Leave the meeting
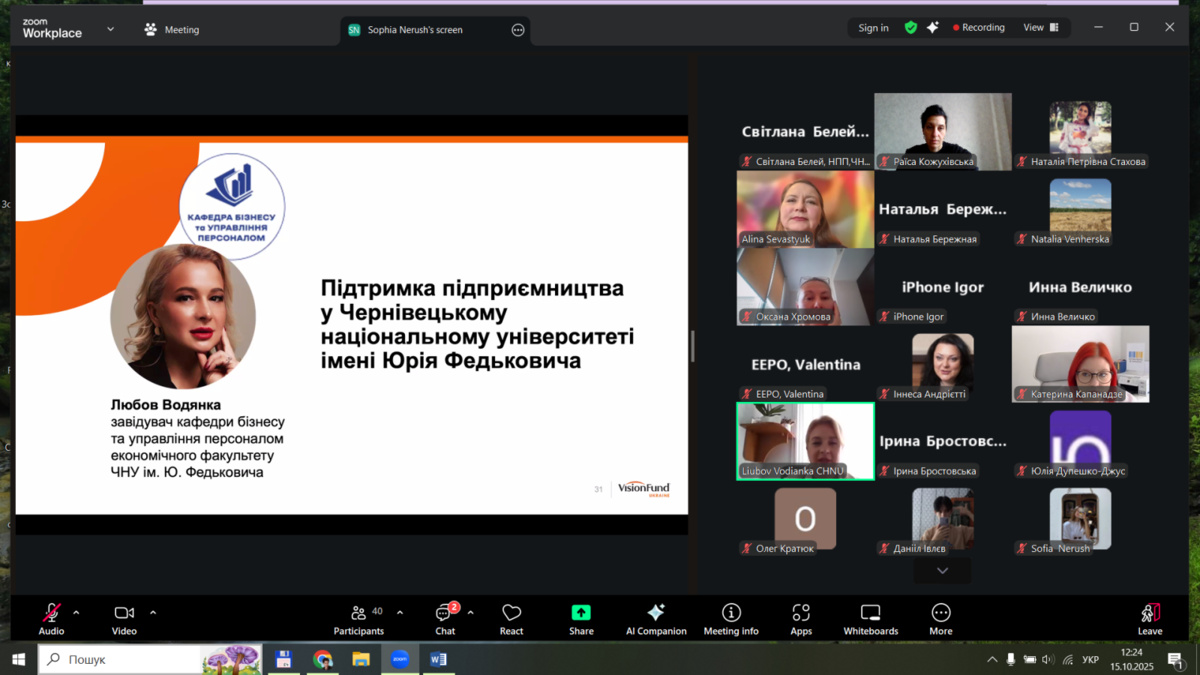The image size is (1200, 675). coord(1150,618)
